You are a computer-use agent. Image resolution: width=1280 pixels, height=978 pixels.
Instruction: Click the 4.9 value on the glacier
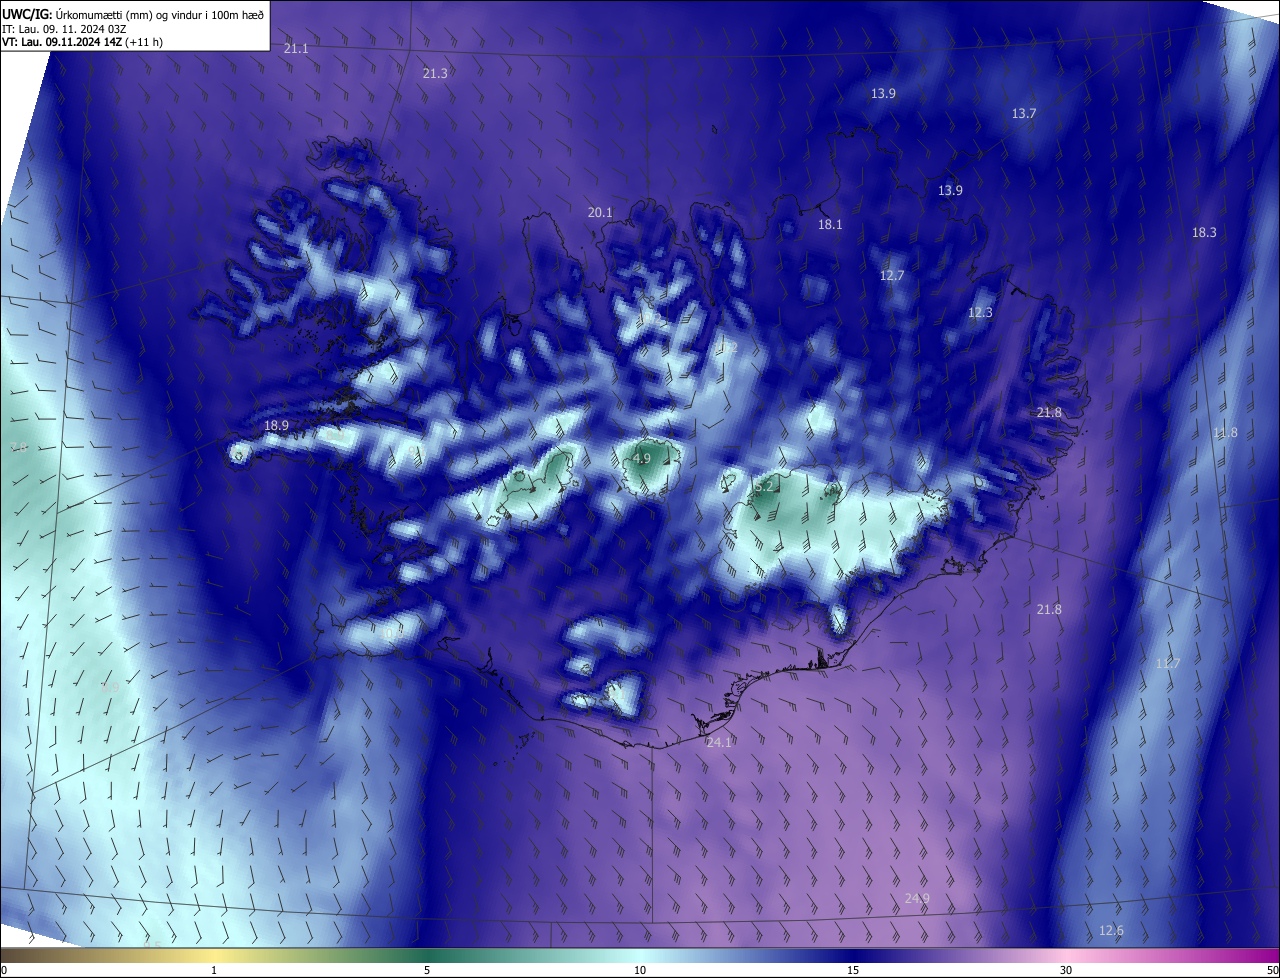(642, 458)
